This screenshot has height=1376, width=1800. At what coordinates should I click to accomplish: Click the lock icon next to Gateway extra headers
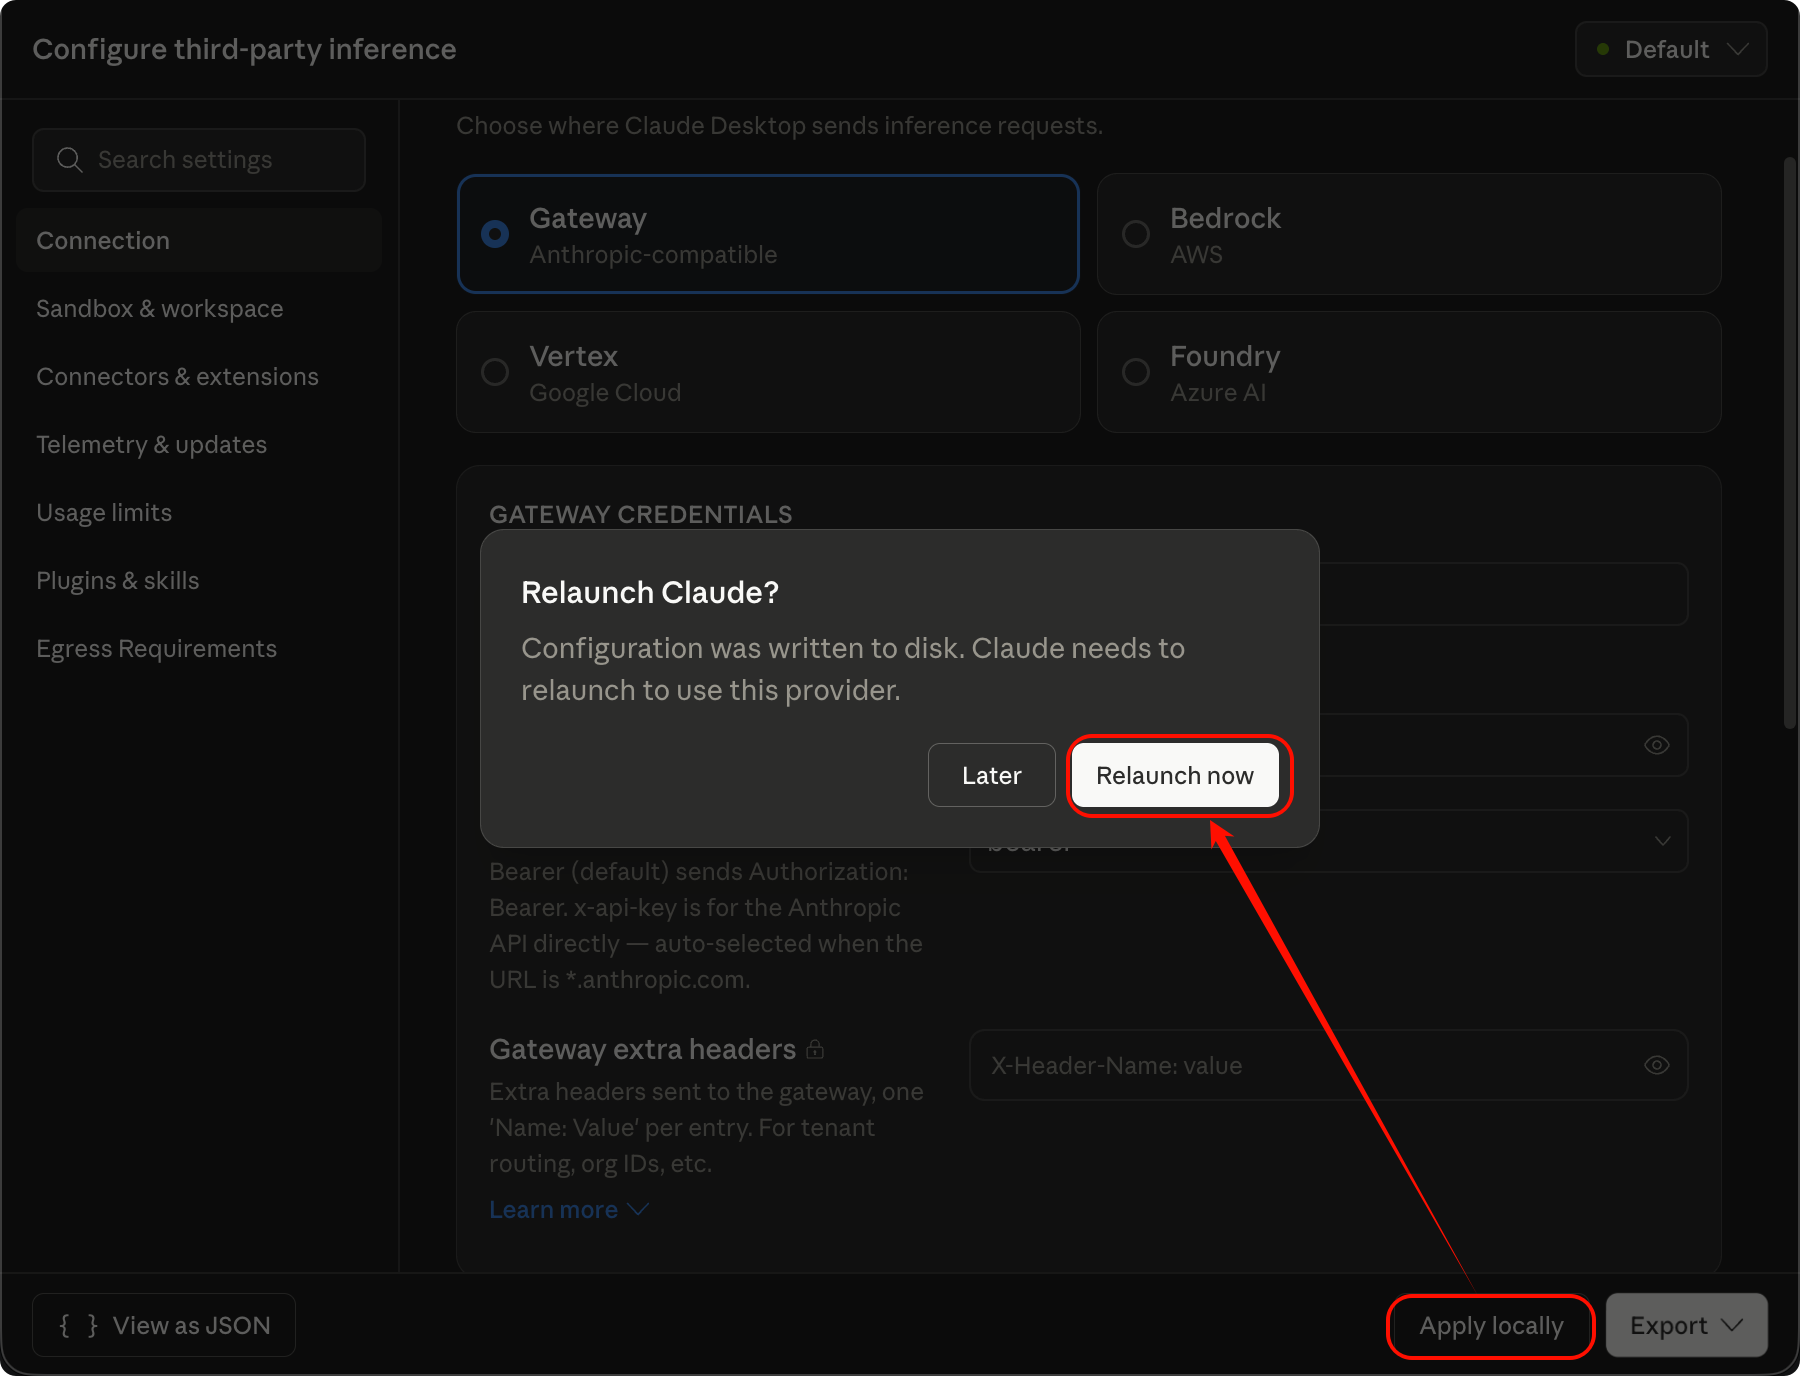[x=815, y=1049]
